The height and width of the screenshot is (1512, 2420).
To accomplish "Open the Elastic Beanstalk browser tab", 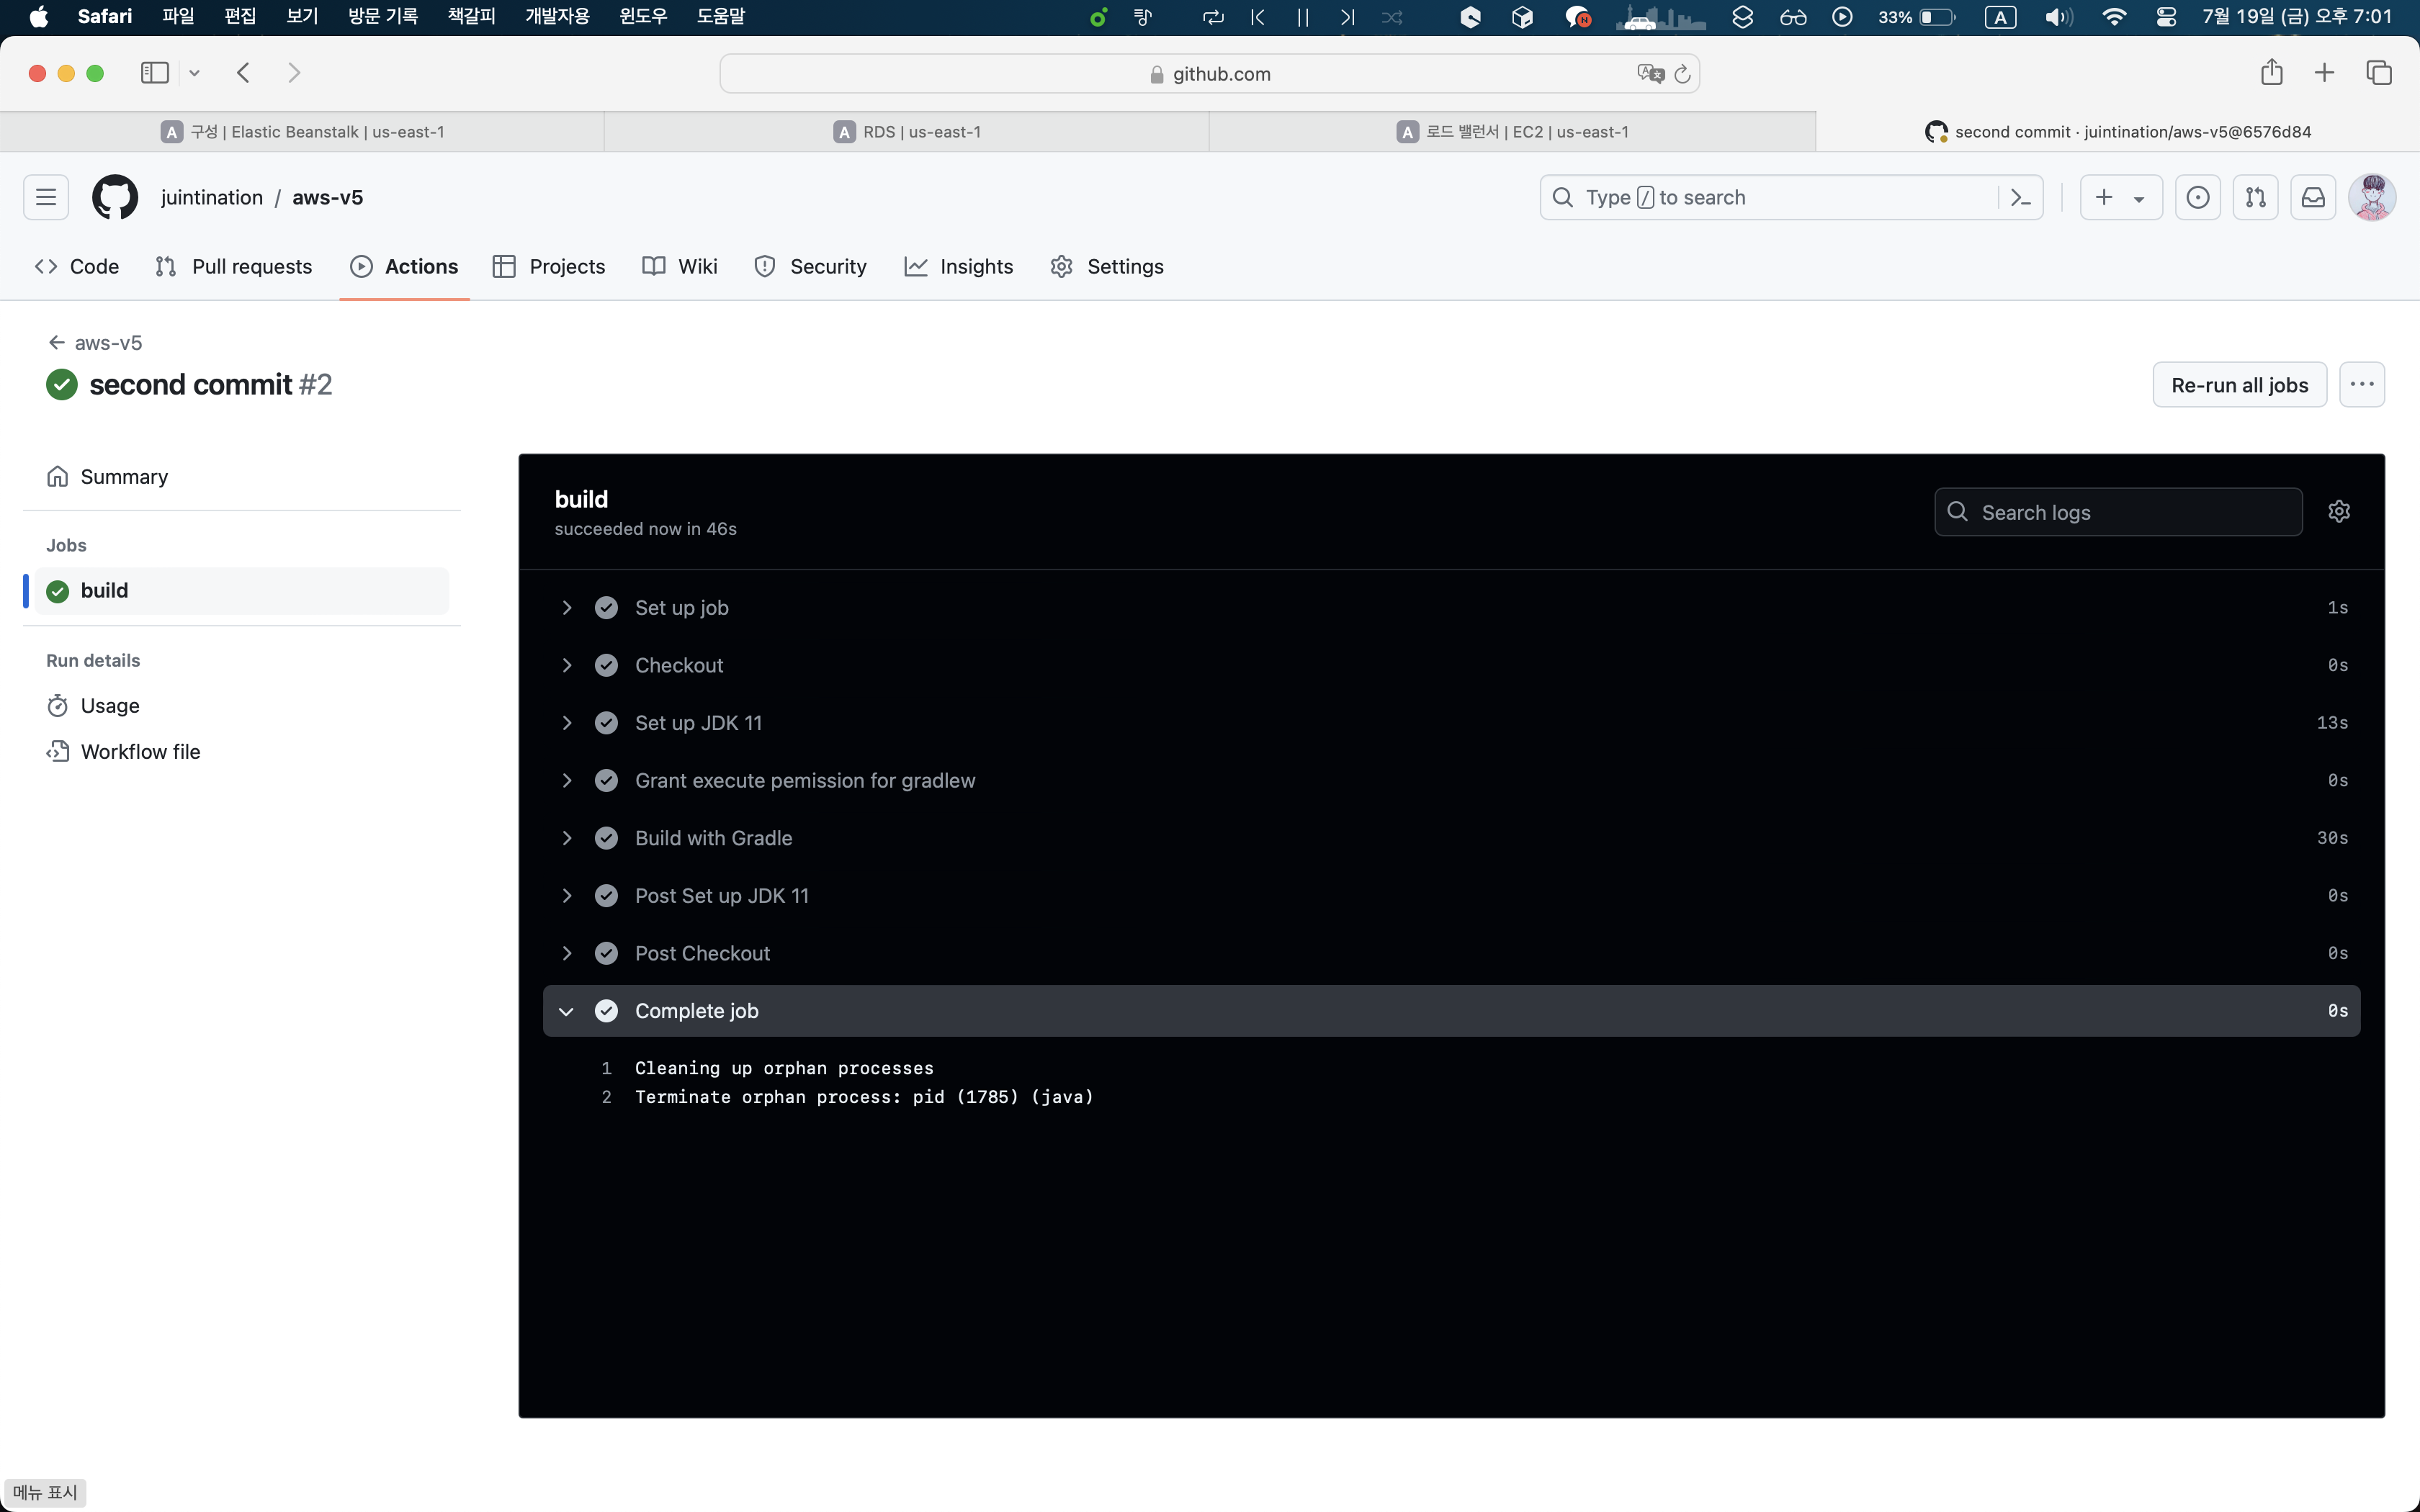I will click(303, 132).
